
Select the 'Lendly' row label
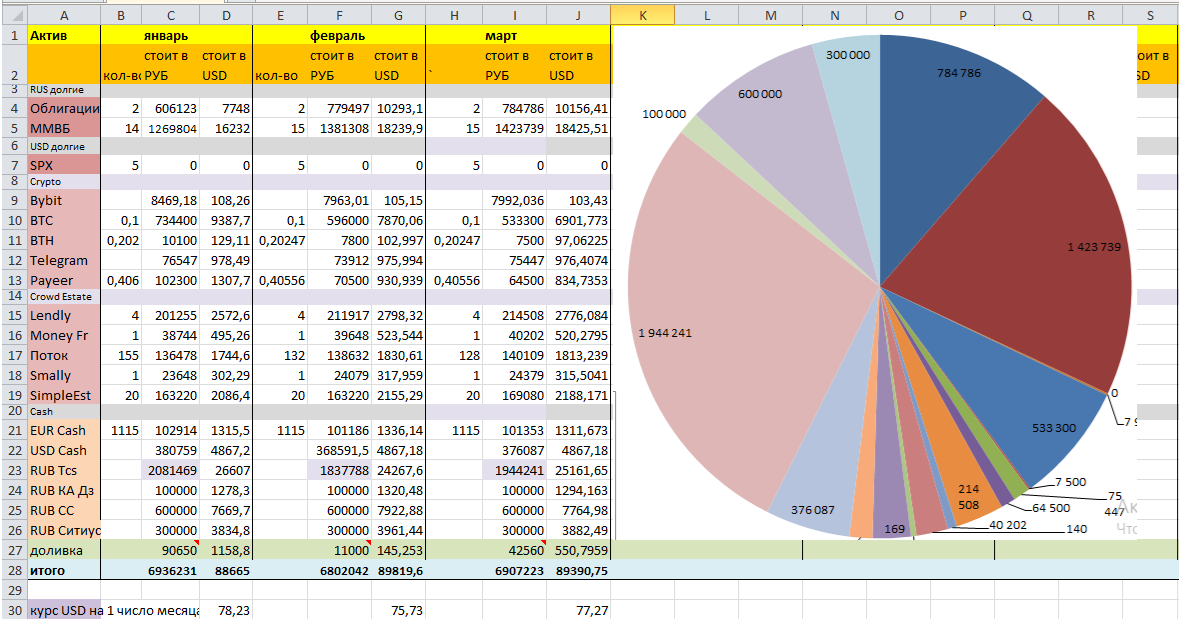(x=64, y=315)
